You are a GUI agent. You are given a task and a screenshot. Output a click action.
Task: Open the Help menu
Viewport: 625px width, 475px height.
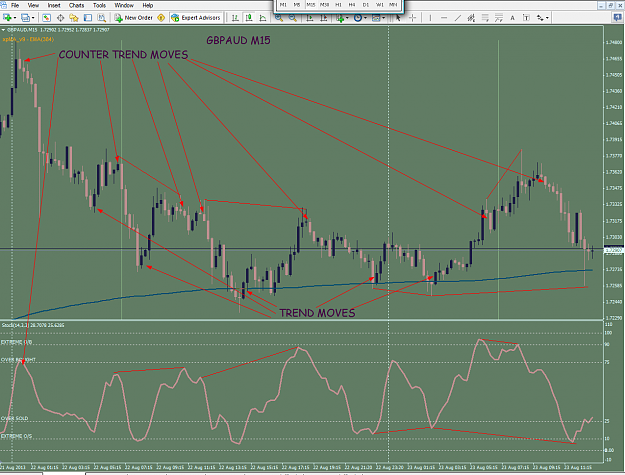147,5
